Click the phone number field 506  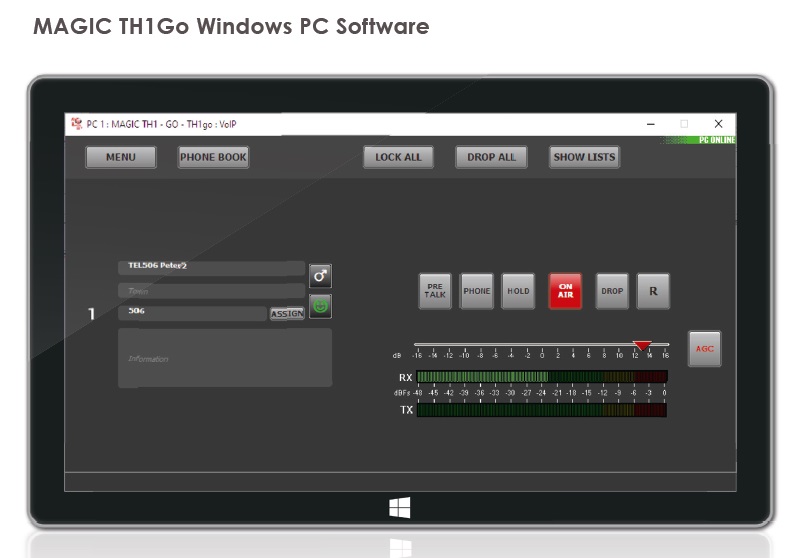click(192, 312)
